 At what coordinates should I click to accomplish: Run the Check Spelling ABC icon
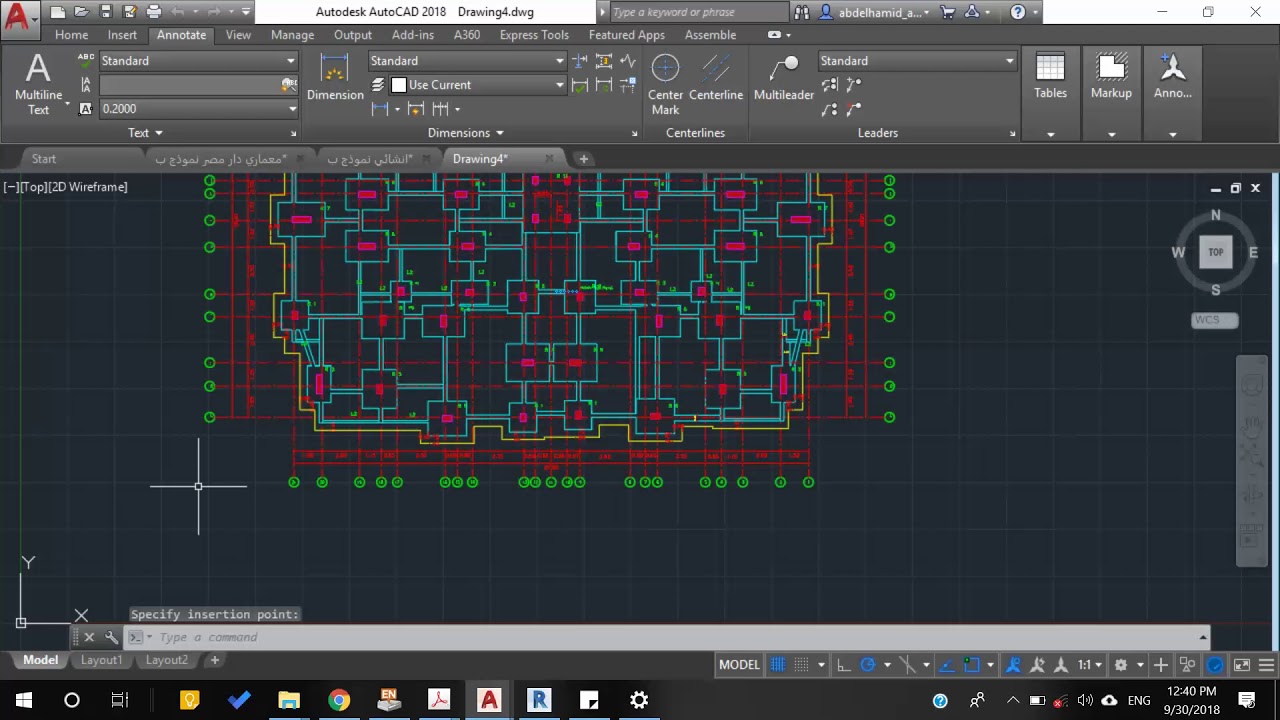coord(86,60)
